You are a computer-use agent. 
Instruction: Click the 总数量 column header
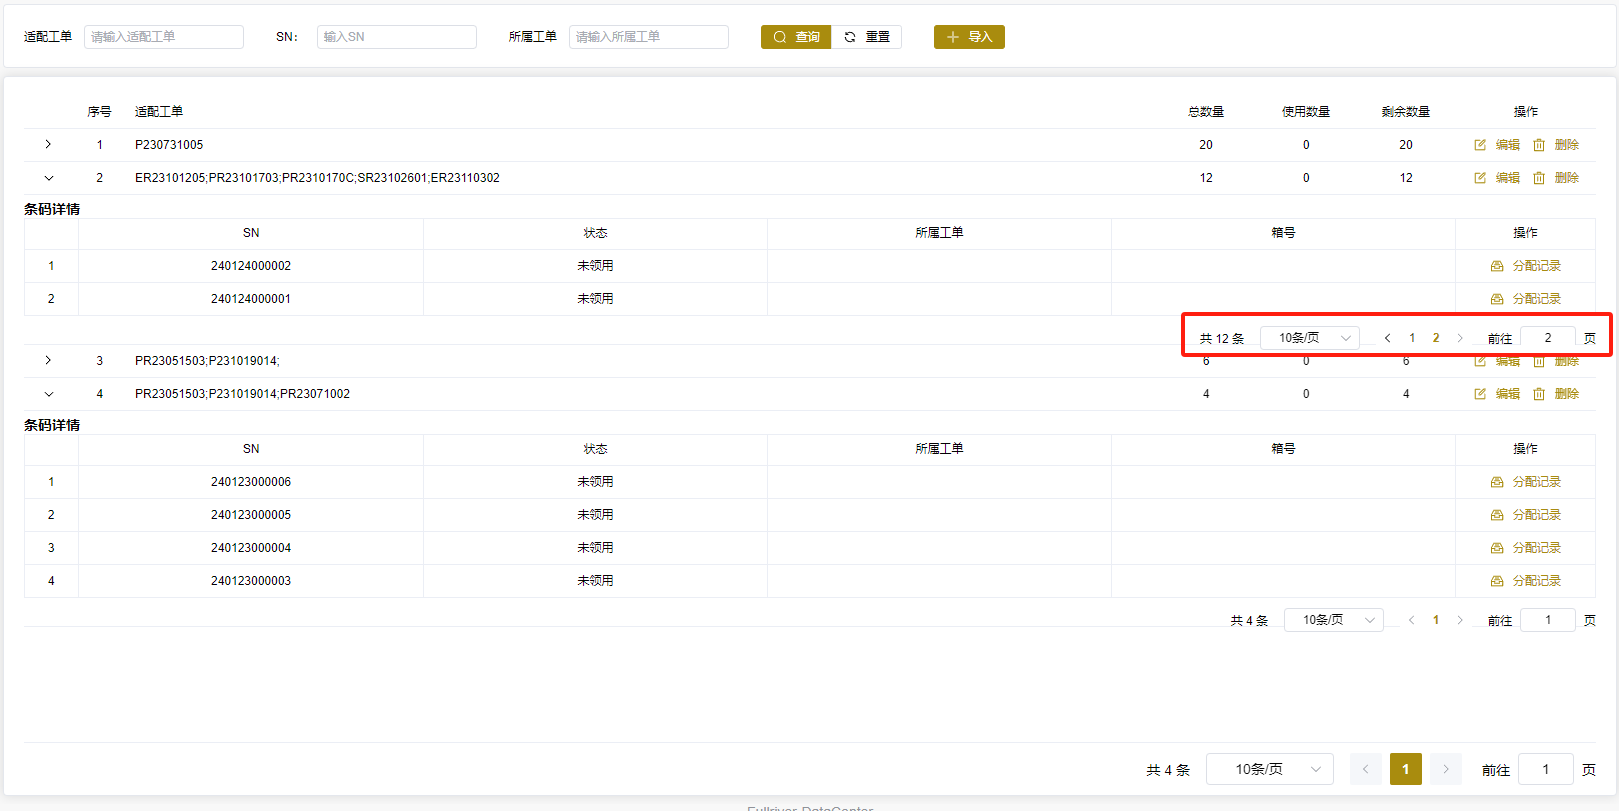[1206, 112]
